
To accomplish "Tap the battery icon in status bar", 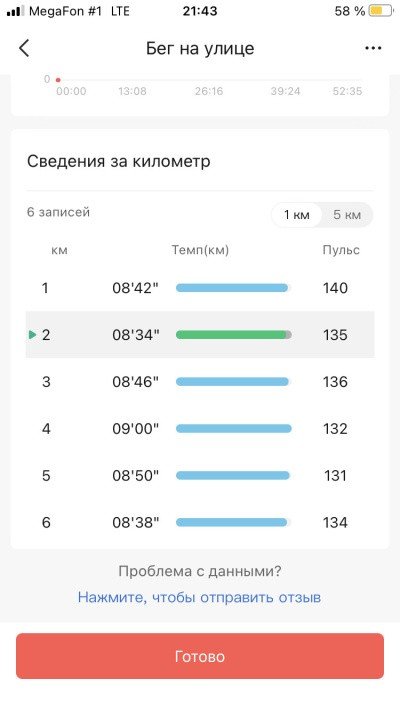I will pos(380,11).
